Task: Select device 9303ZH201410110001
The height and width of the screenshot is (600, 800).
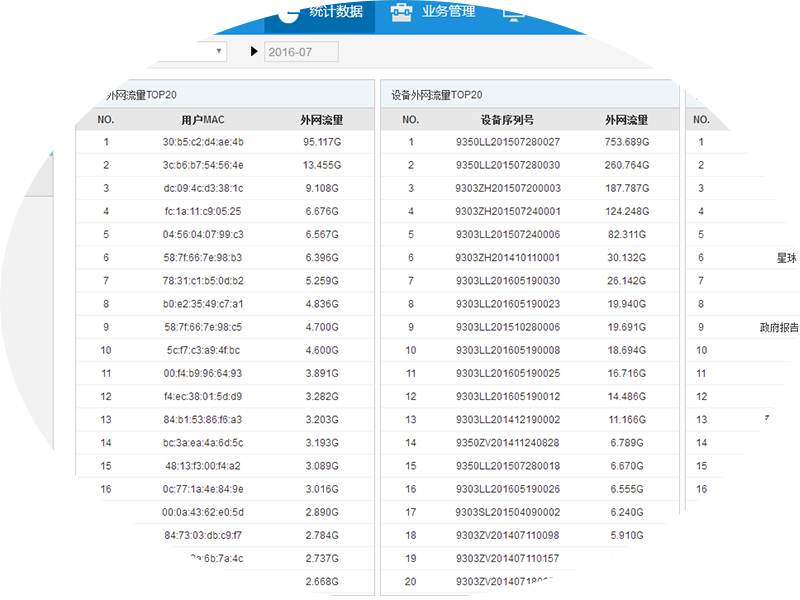Action: point(508,258)
